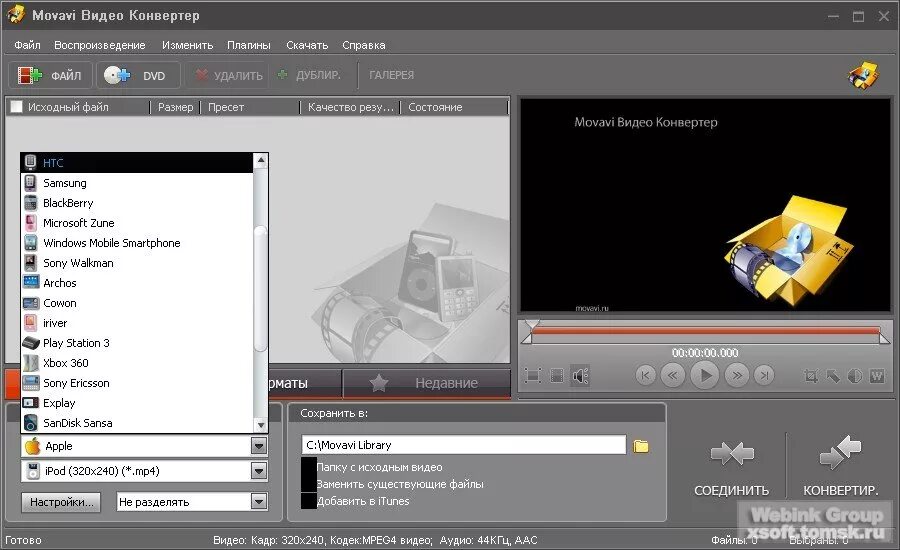The height and width of the screenshot is (550, 900).
Task: Expand the Apple device dropdown
Action: 259,446
